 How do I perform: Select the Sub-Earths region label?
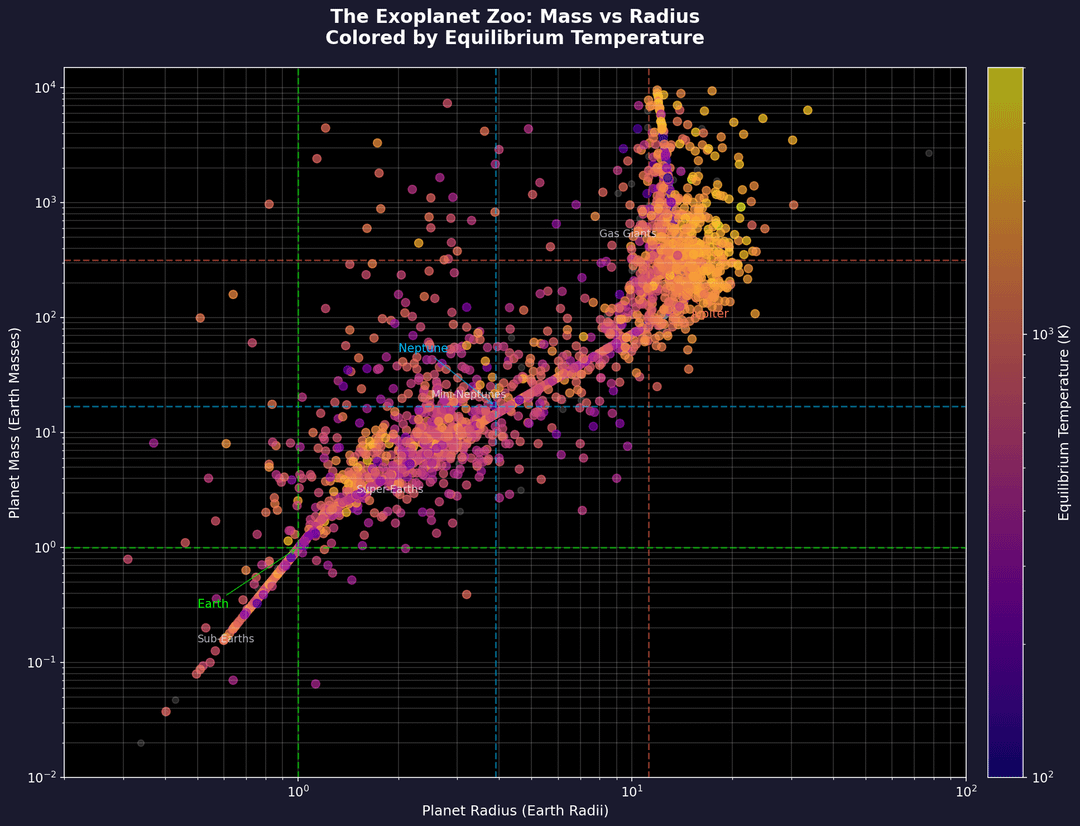point(225,638)
